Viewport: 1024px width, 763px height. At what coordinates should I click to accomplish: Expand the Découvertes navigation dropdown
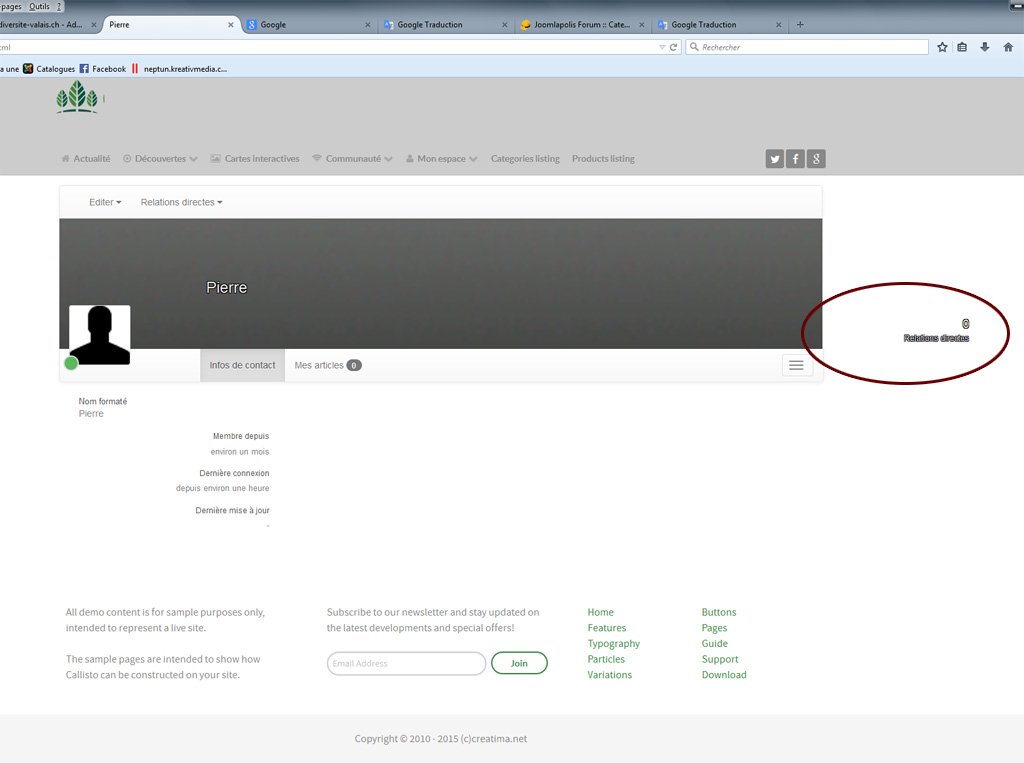click(x=160, y=159)
